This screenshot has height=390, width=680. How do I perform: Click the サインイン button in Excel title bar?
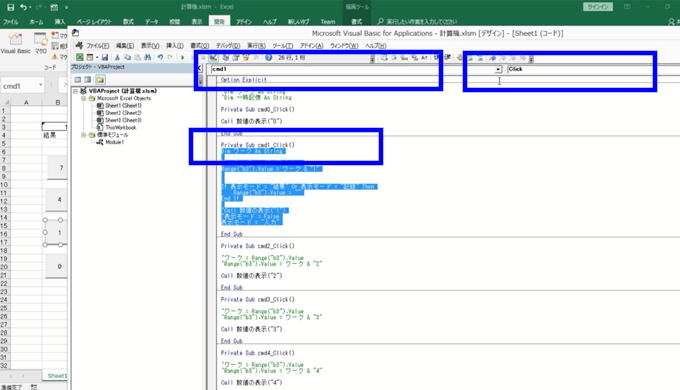coord(598,7)
